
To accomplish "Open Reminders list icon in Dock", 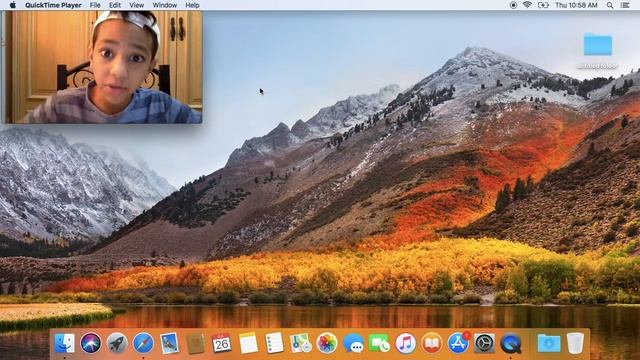I will (274, 343).
